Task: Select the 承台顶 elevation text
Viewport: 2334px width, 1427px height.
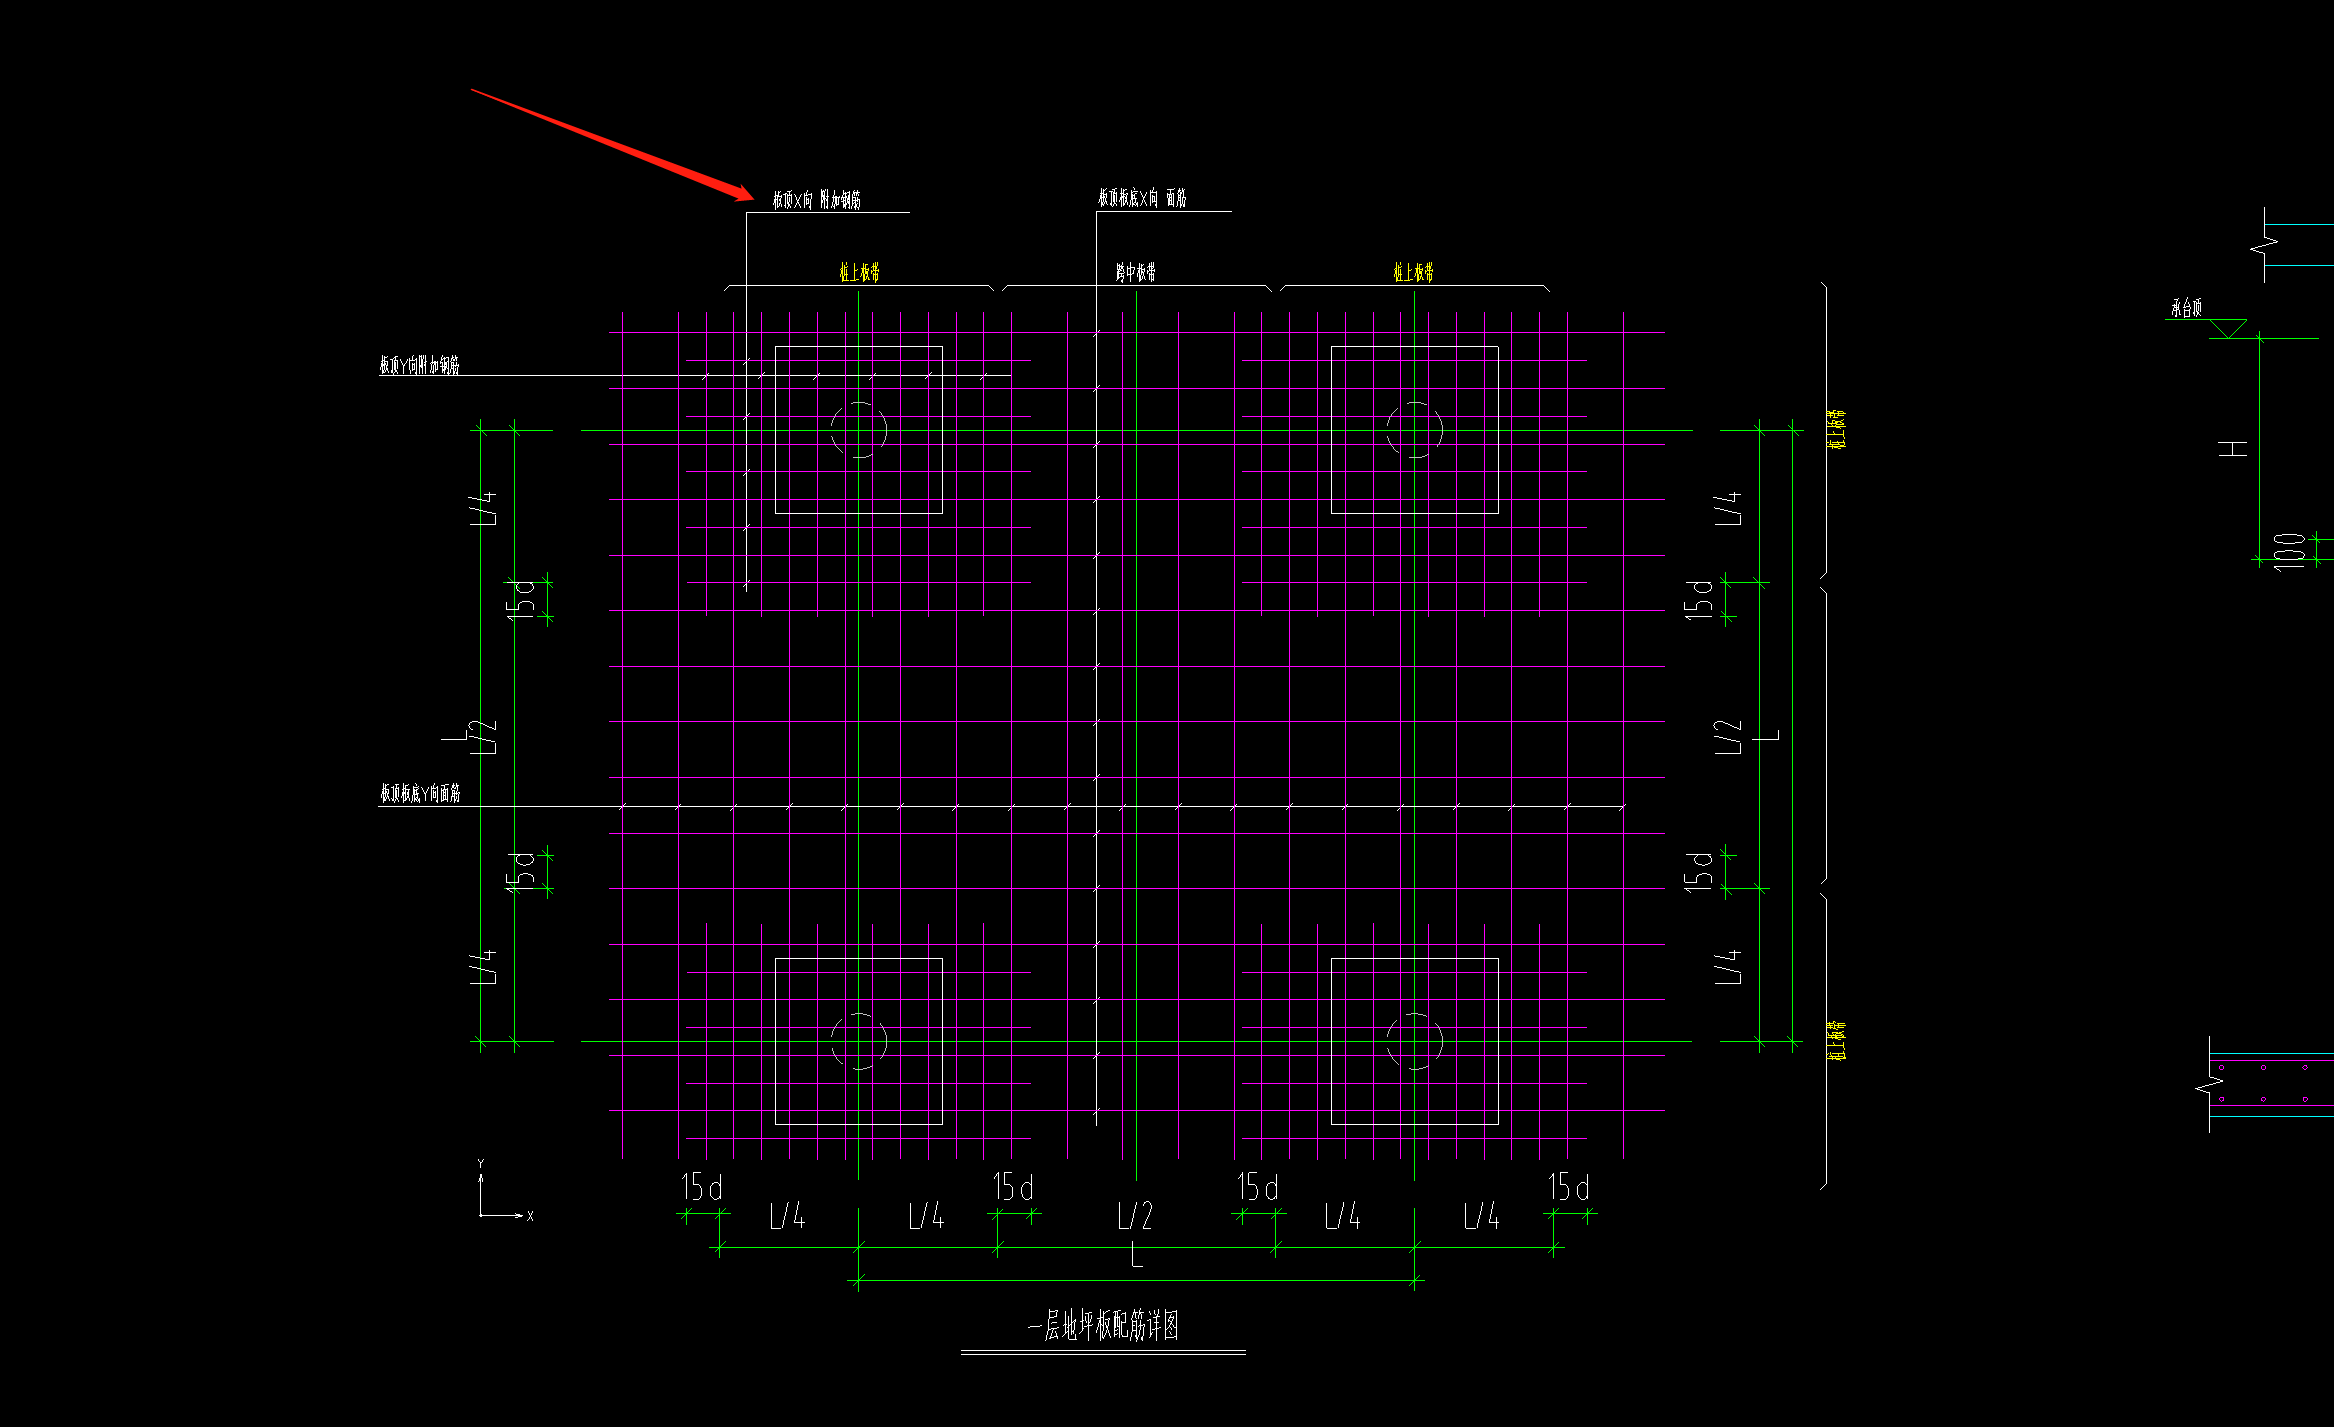Action: (2186, 308)
